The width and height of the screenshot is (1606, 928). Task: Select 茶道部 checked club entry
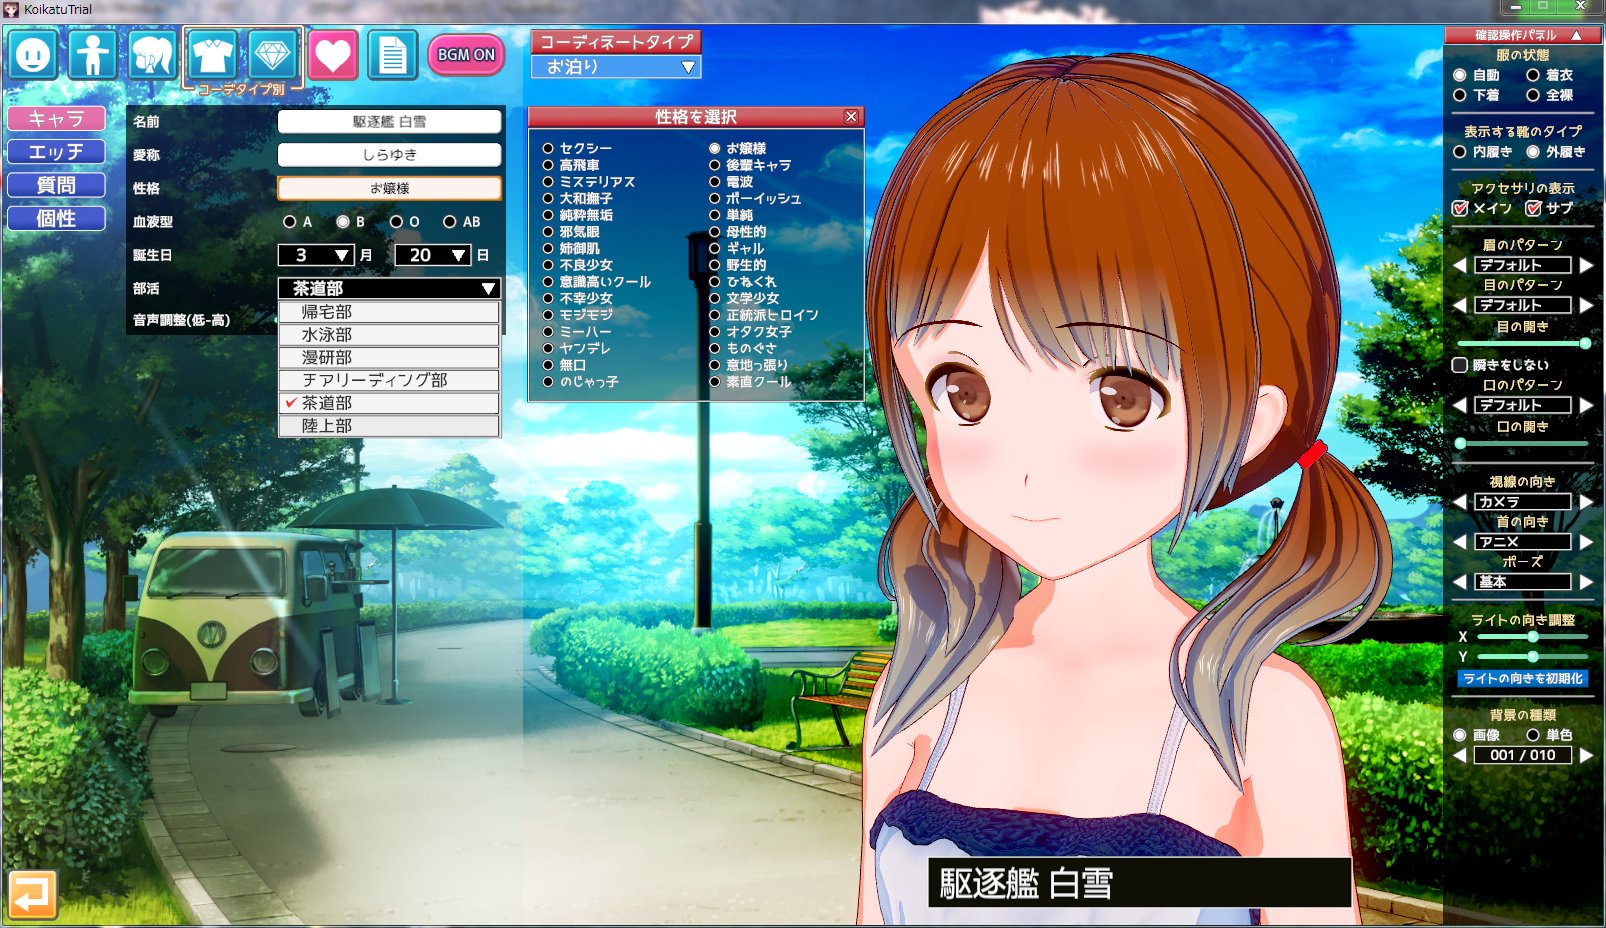point(389,403)
